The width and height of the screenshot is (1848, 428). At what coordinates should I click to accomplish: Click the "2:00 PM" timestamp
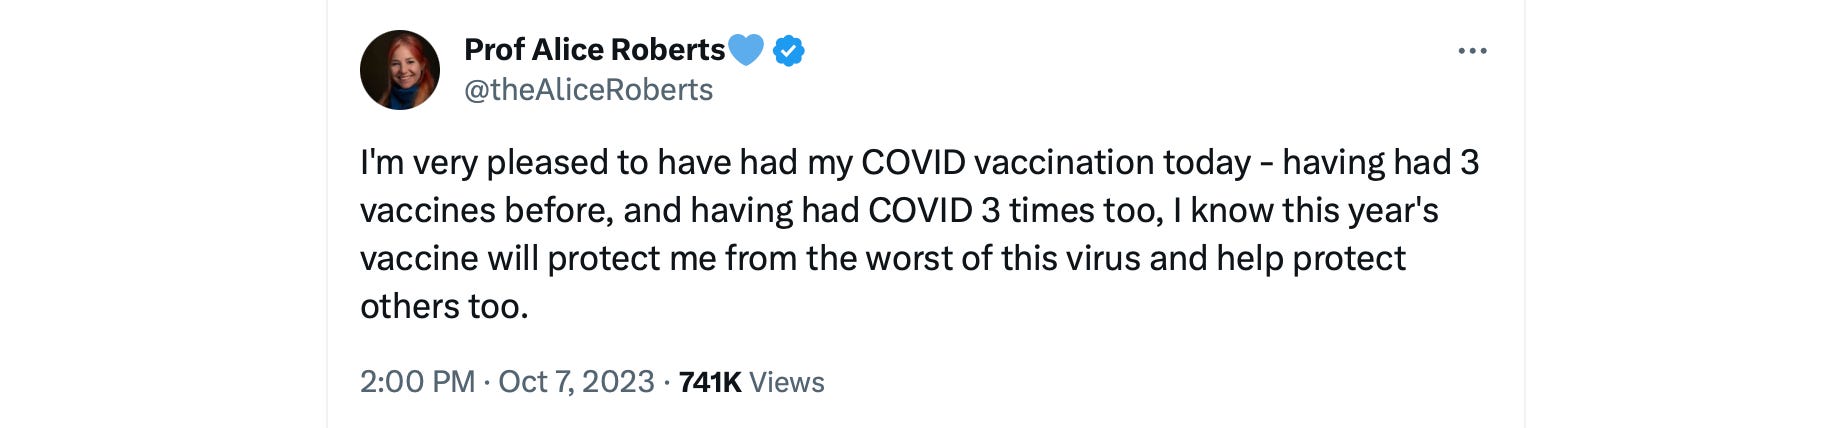(x=417, y=382)
